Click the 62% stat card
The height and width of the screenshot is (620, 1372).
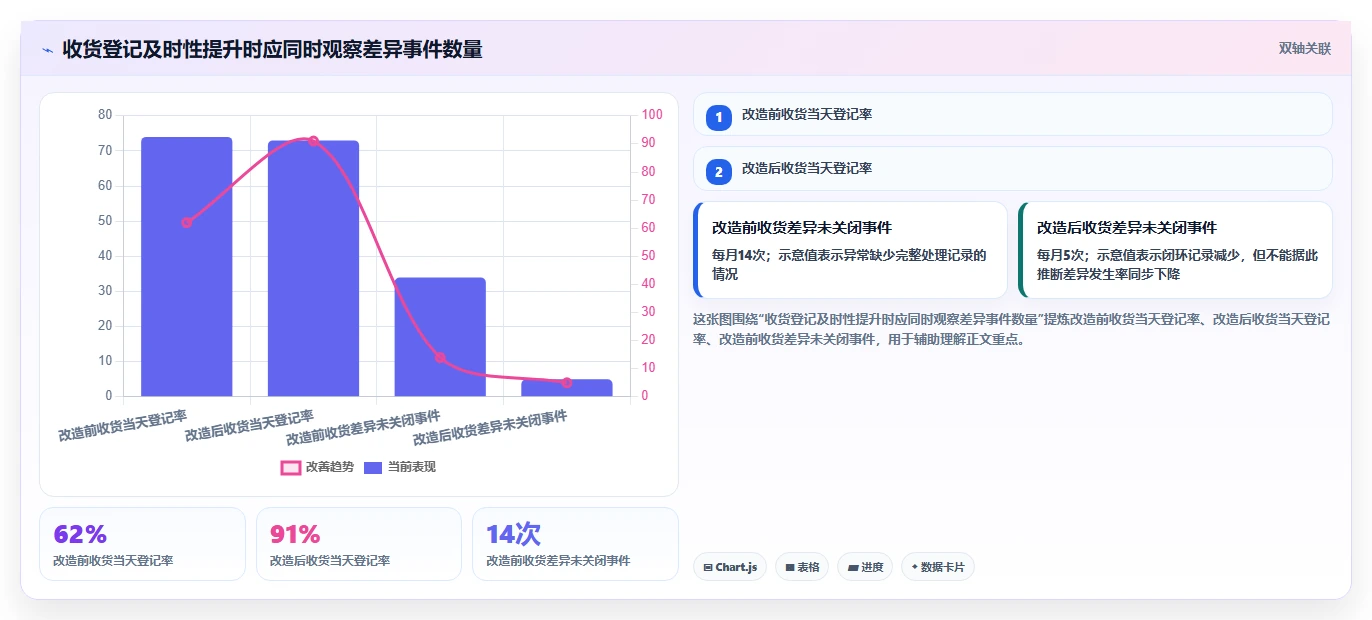[142, 544]
